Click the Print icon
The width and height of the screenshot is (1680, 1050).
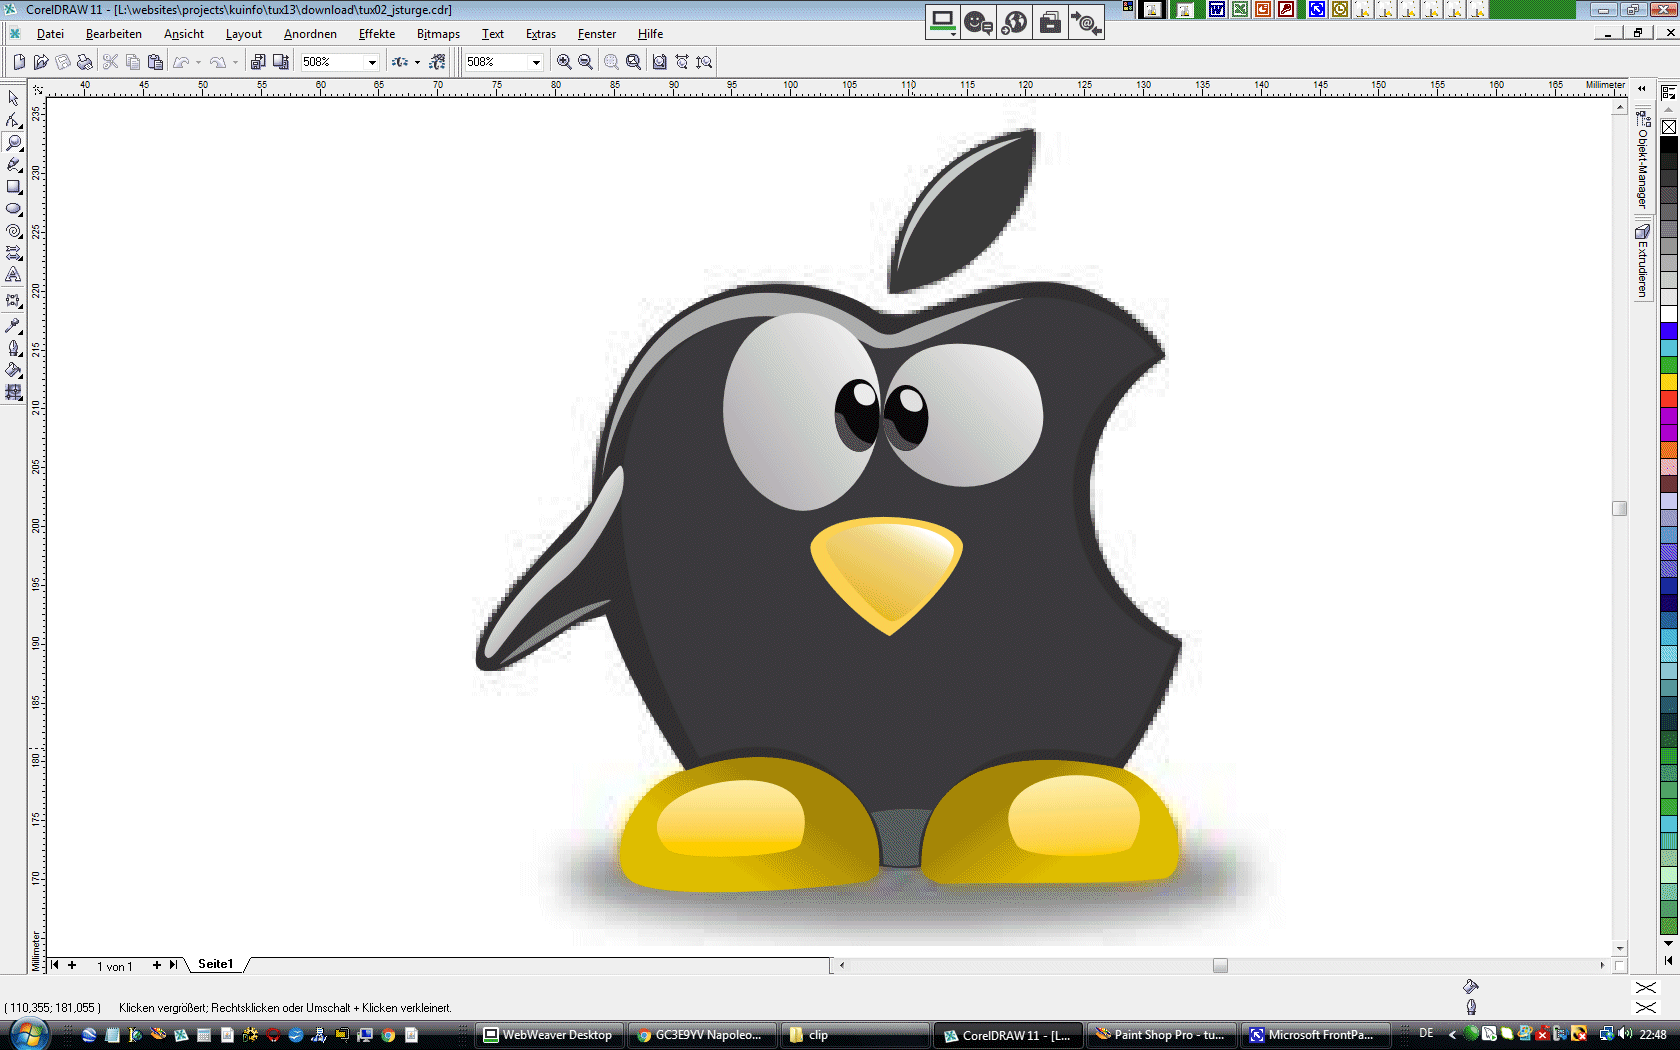85,62
